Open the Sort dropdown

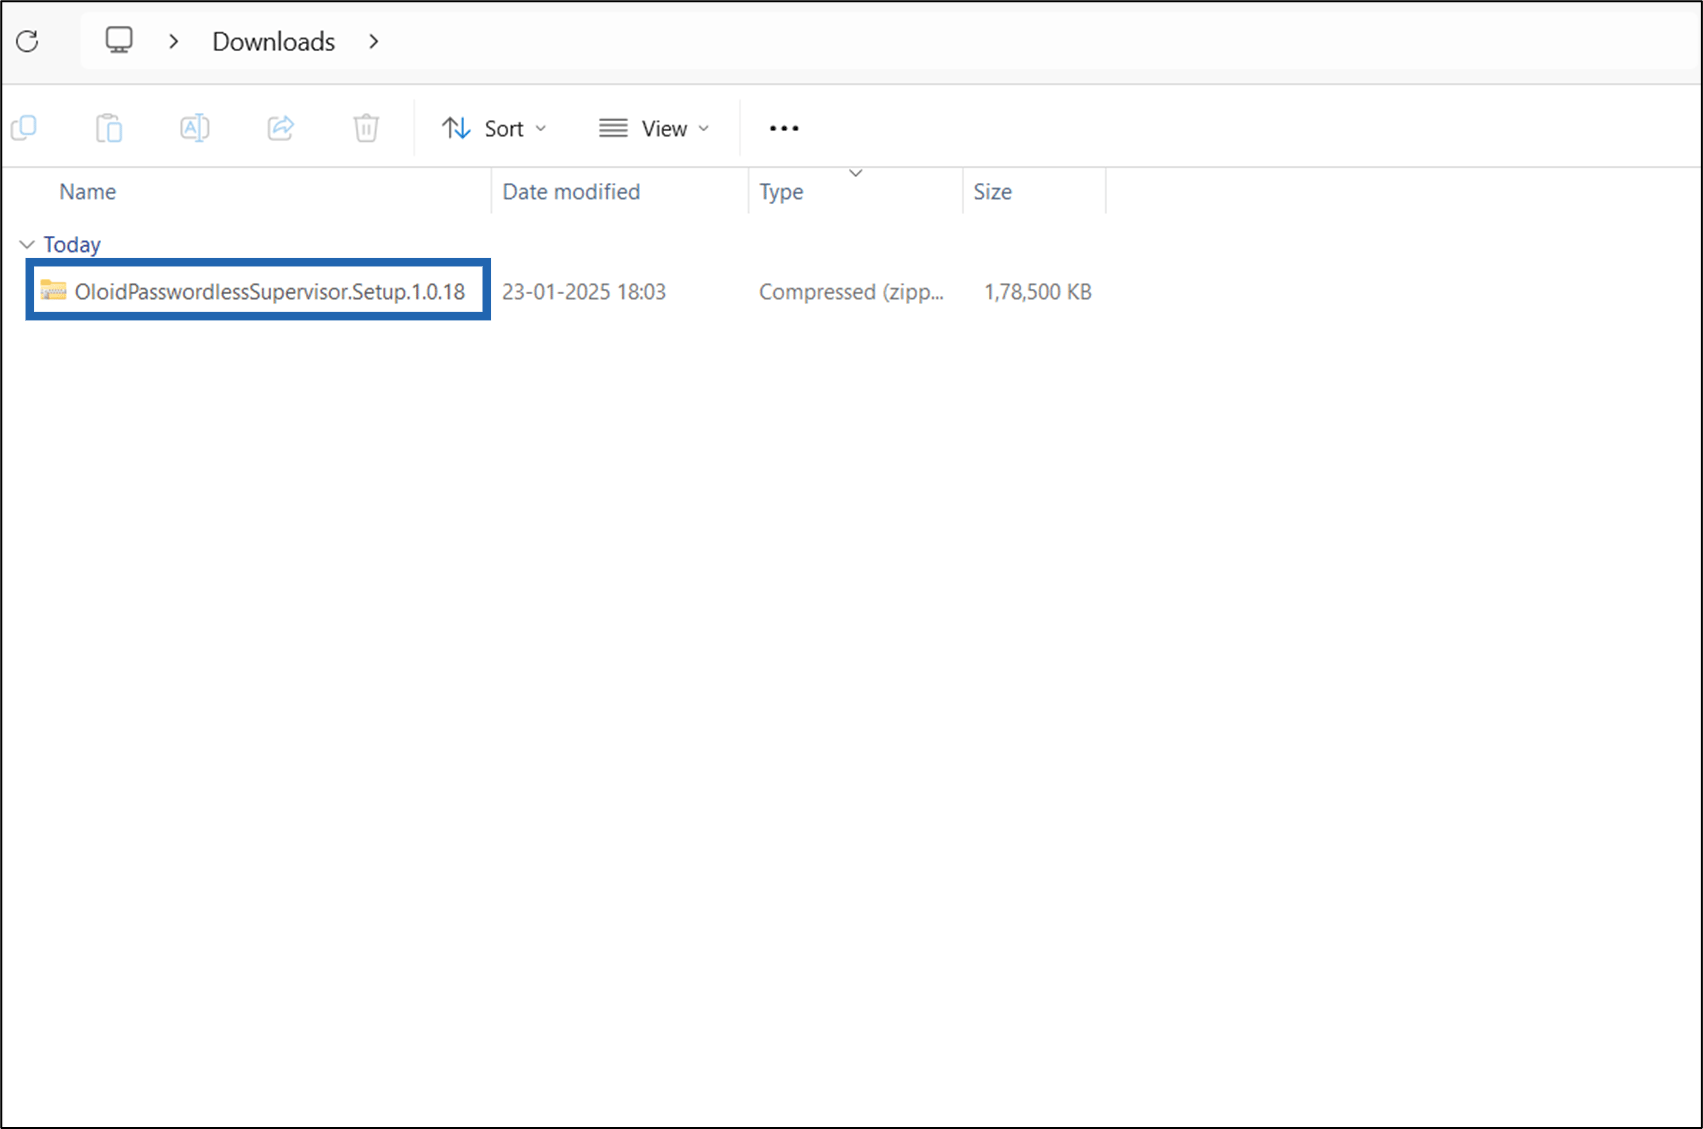494,128
